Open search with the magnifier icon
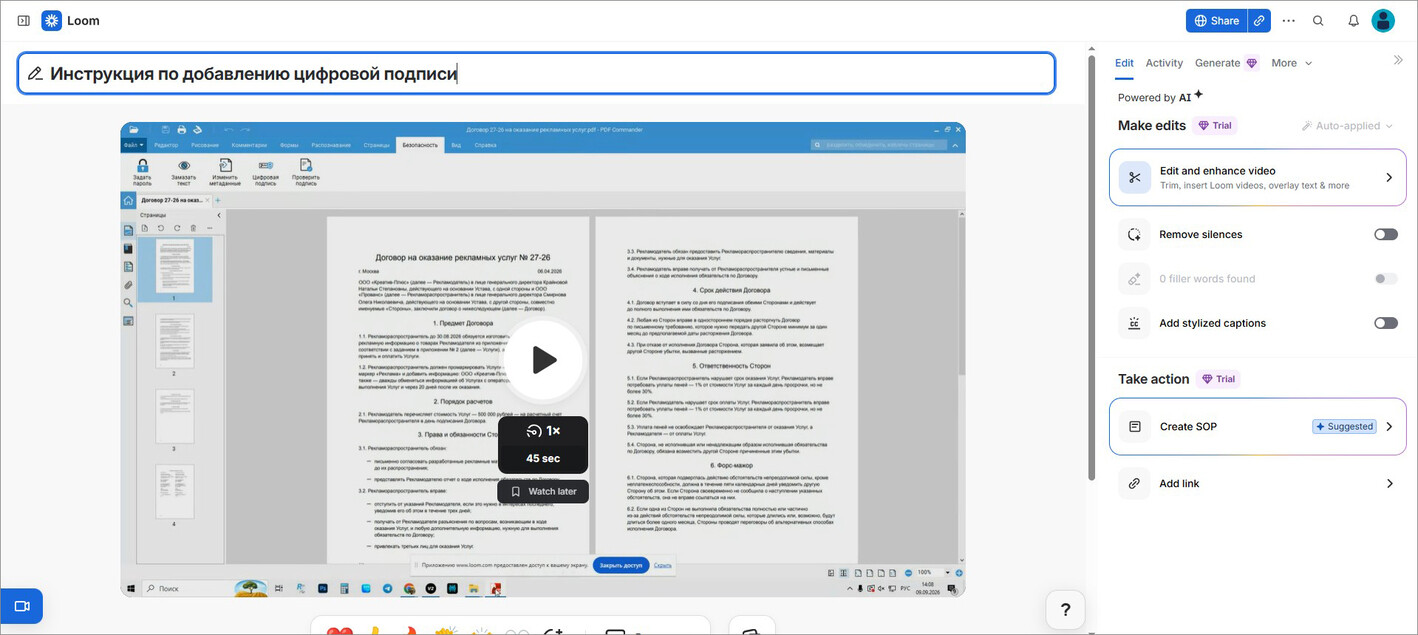Viewport: 1418px width, 635px height. point(1318,20)
